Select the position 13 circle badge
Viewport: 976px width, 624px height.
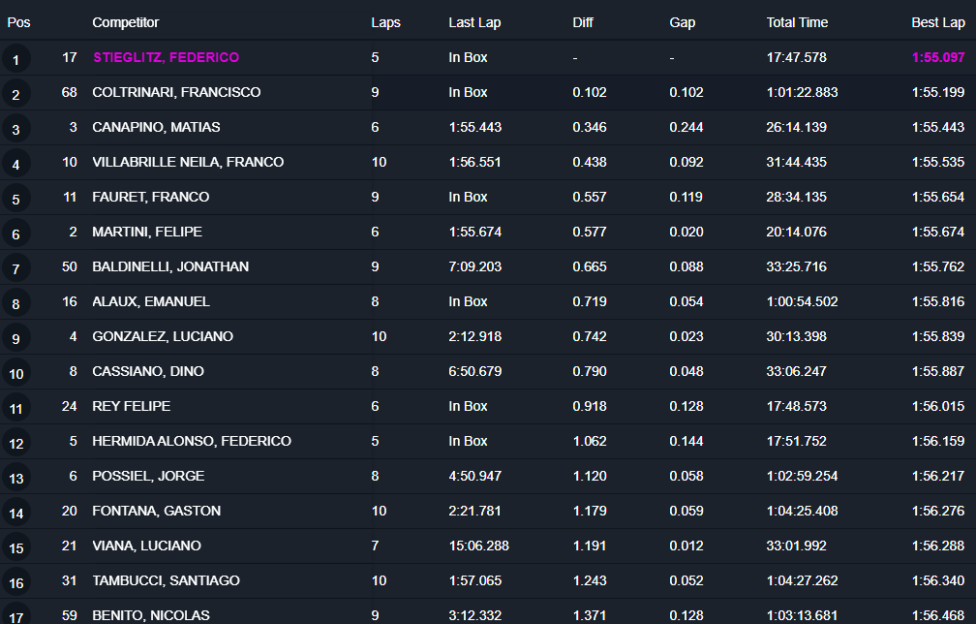coord(16,479)
